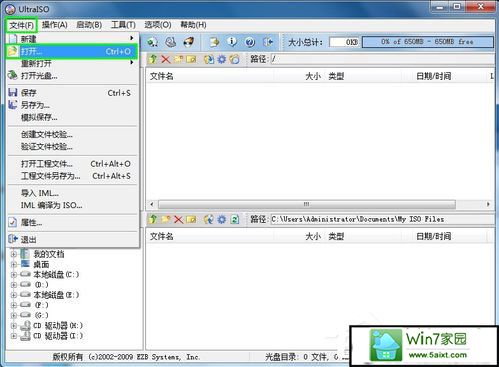
Task: Open the 操作(A) menu
Action: pos(55,25)
